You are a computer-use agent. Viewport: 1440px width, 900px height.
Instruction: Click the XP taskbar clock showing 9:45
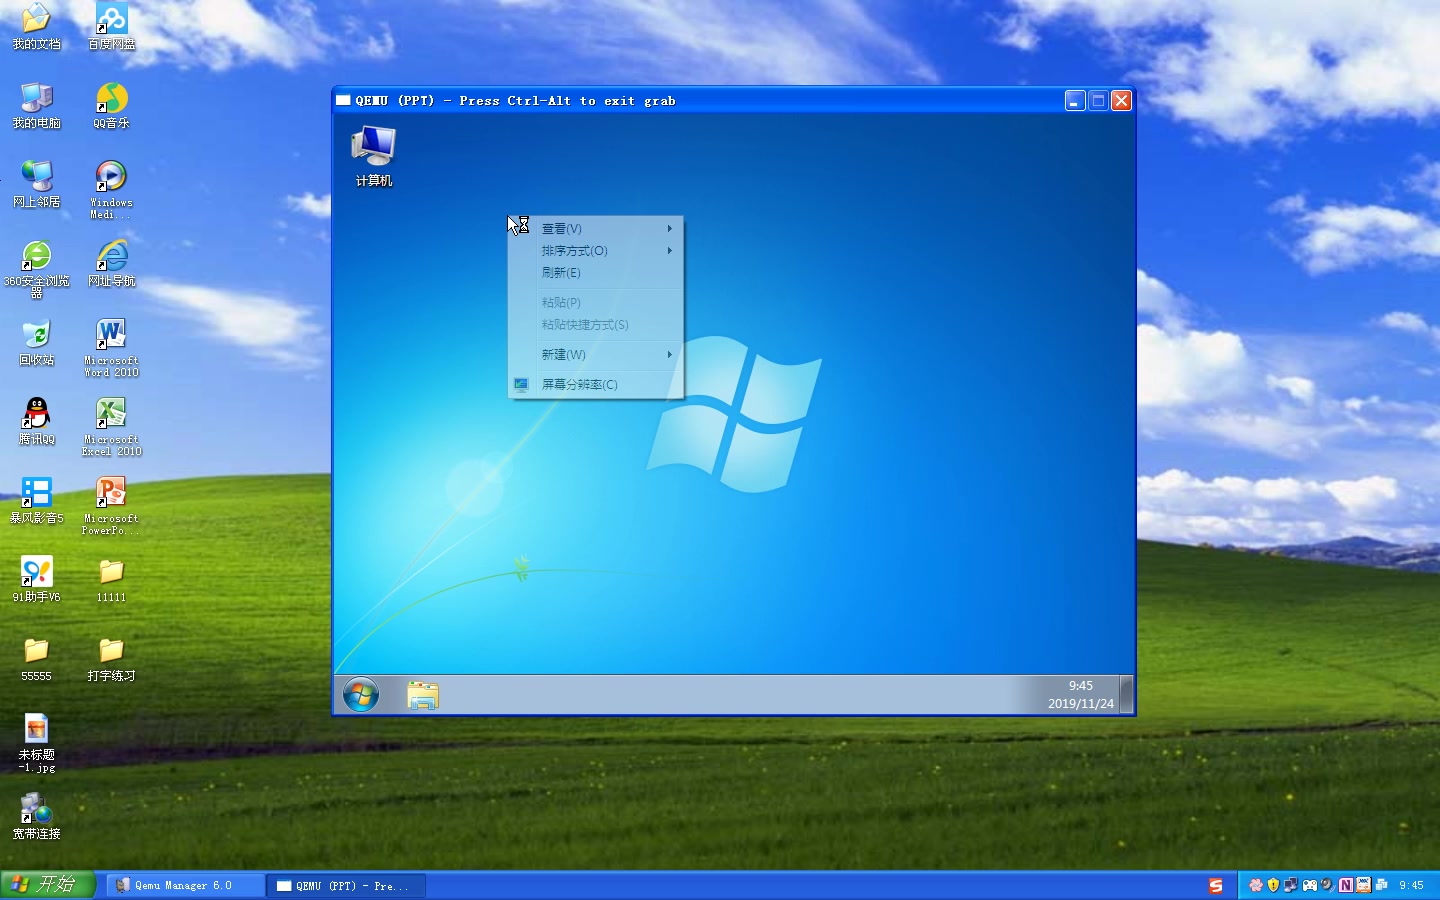pos(1411,885)
